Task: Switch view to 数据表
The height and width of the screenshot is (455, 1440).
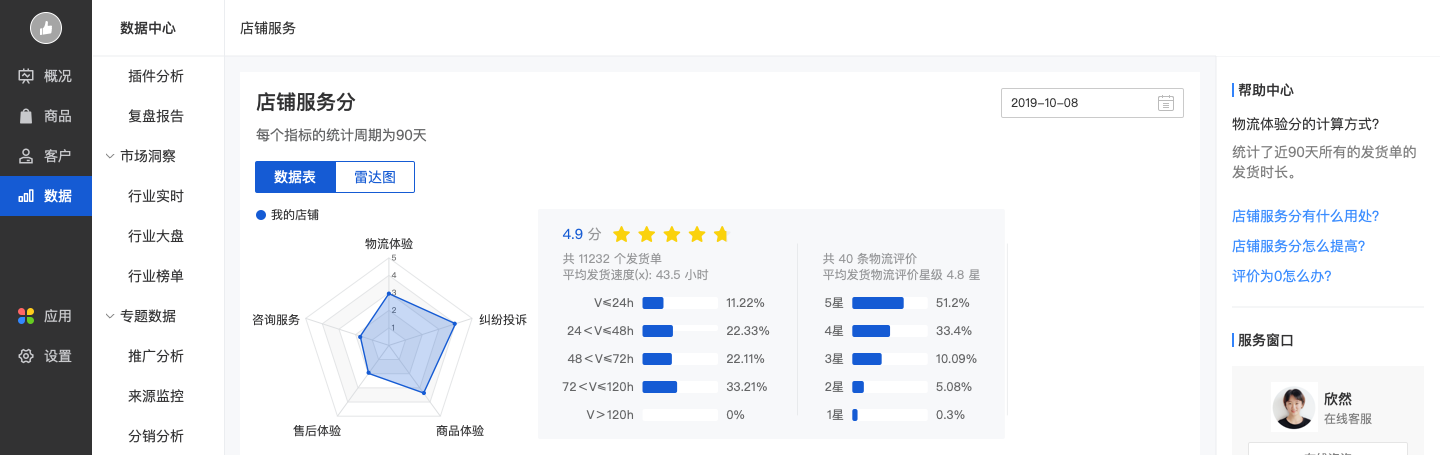Action: 295,177
